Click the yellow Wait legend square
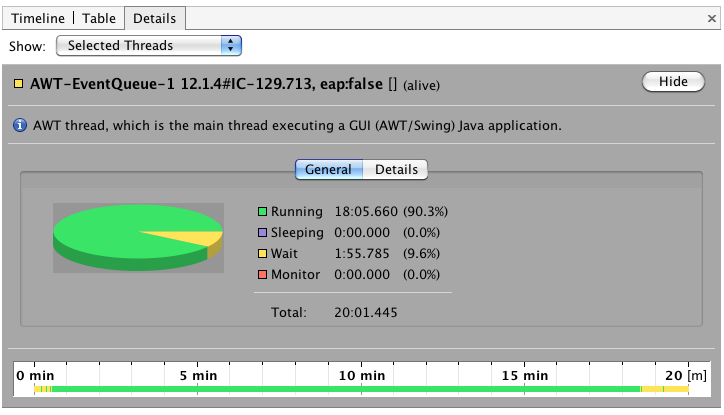This screenshot has height=415, width=724. point(262,253)
